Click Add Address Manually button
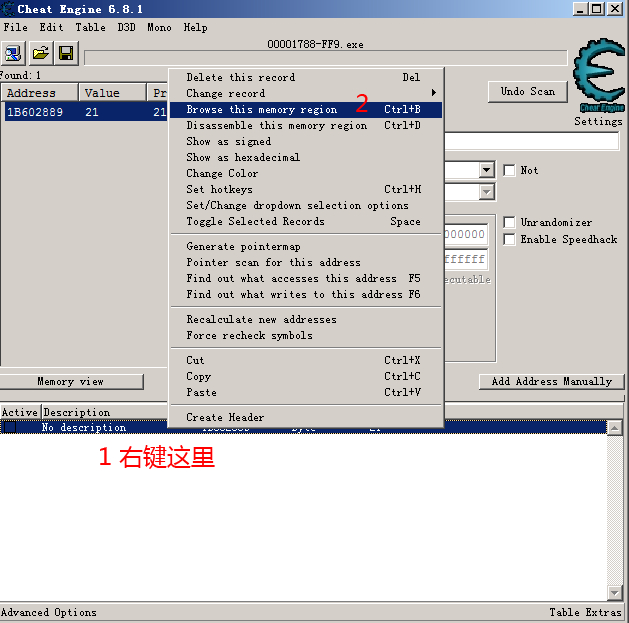 (x=552, y=382)
